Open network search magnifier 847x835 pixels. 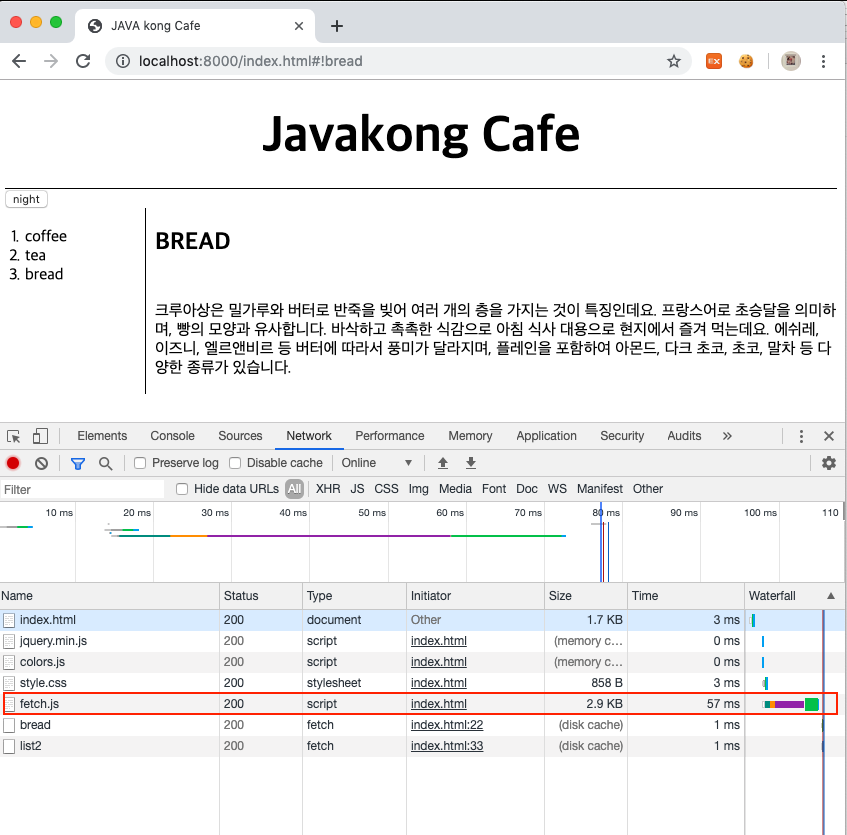106,463
